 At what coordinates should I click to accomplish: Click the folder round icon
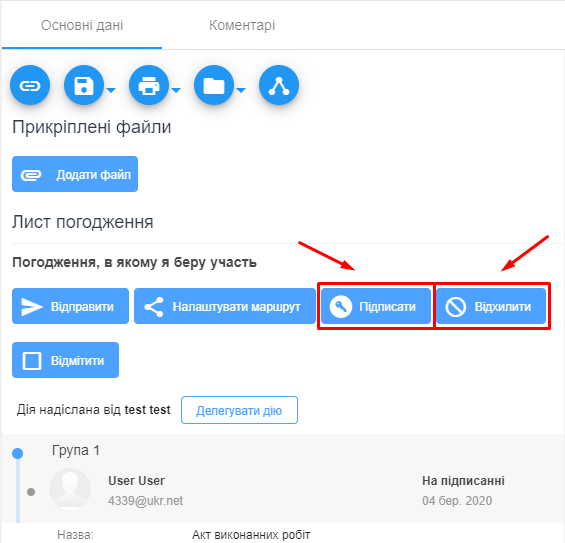214,85
